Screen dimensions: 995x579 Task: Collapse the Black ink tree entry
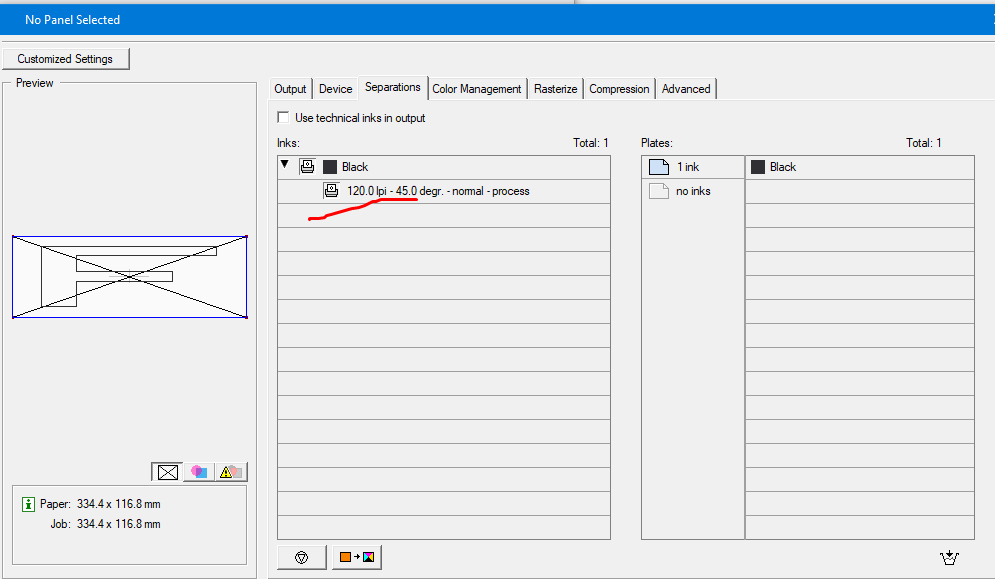pos(285,164)
